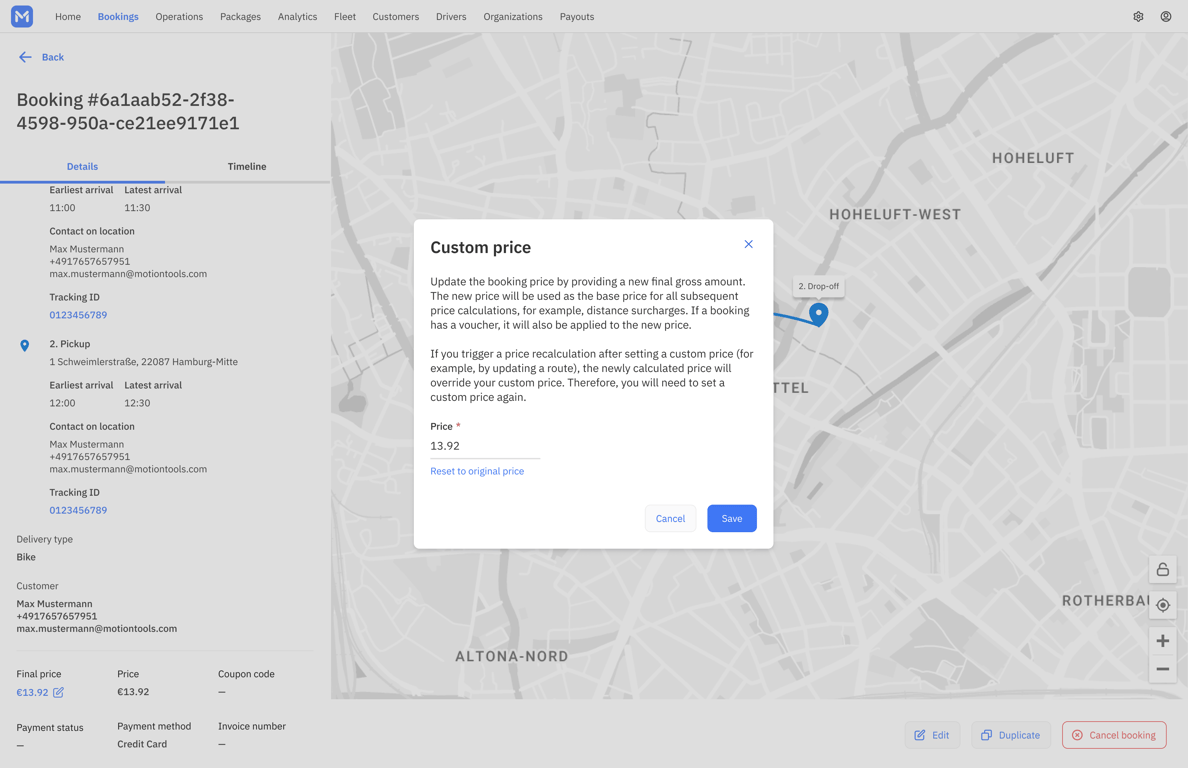The height and width of the screenshot is (768, 1188).
Task: Click the 11:30 latest arrival time
Action: 137,208
